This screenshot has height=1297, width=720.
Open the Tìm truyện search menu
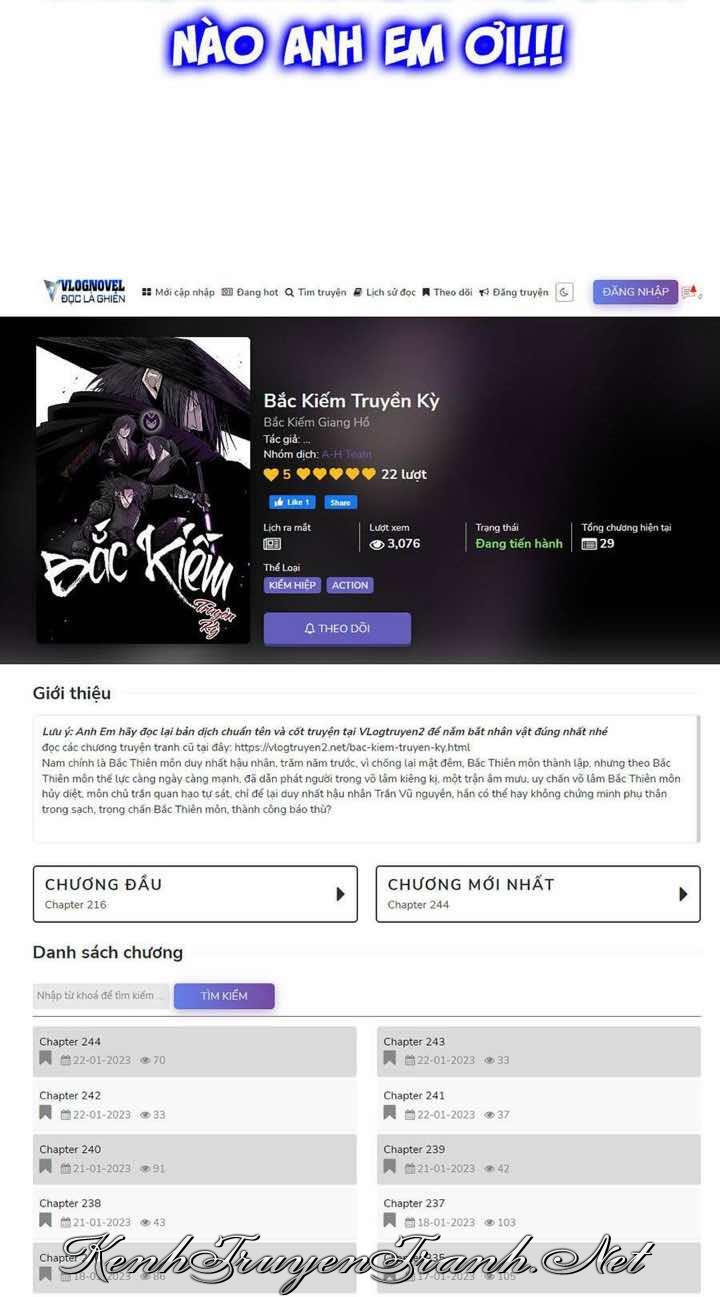316,292
